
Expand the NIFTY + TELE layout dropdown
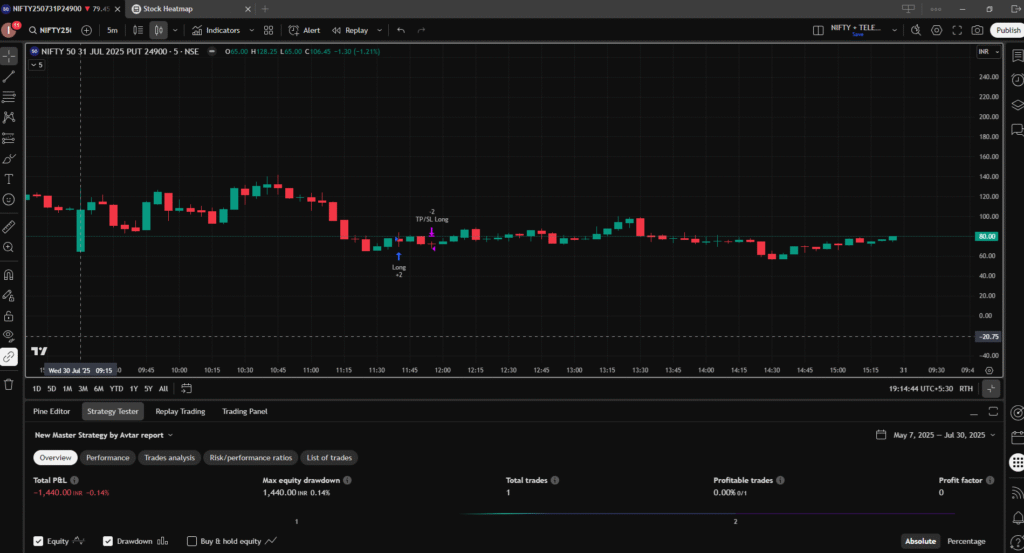pyautogui.click(x=895, y=30)
